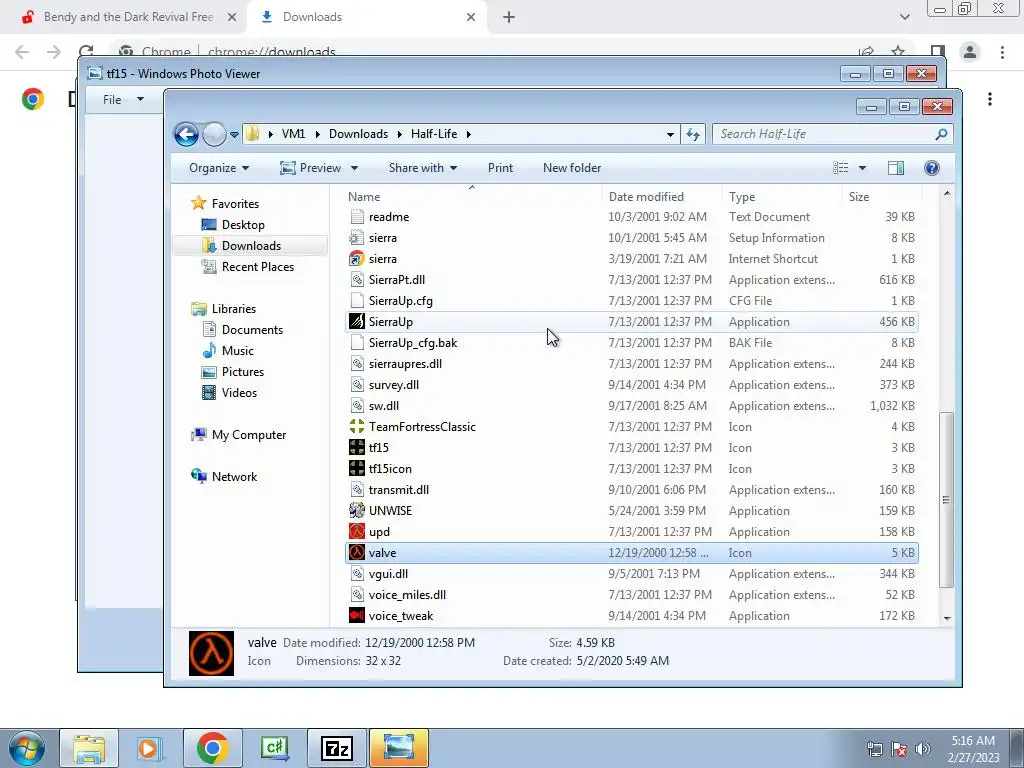Click the Print toolbar button
The image size is (1024, 768).
pos(500,168)
